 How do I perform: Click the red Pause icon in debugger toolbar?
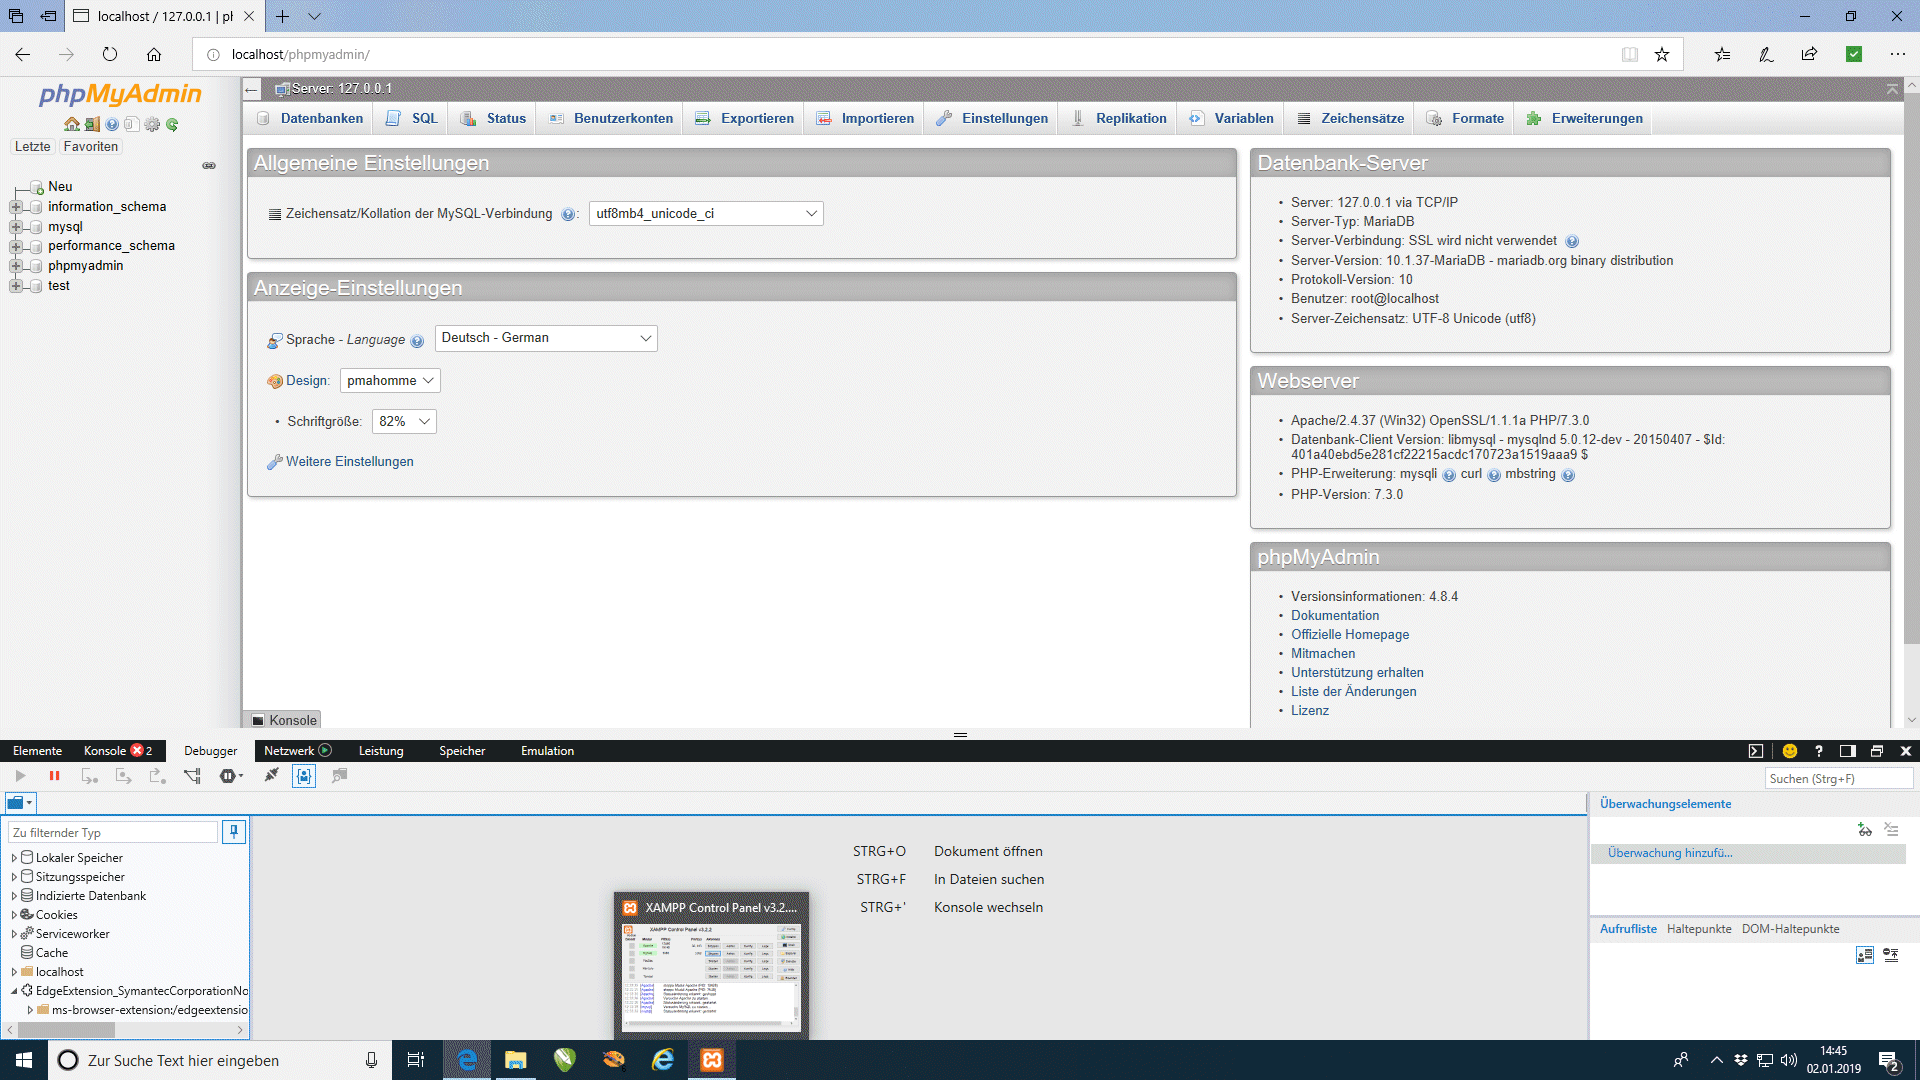[54, 776]
